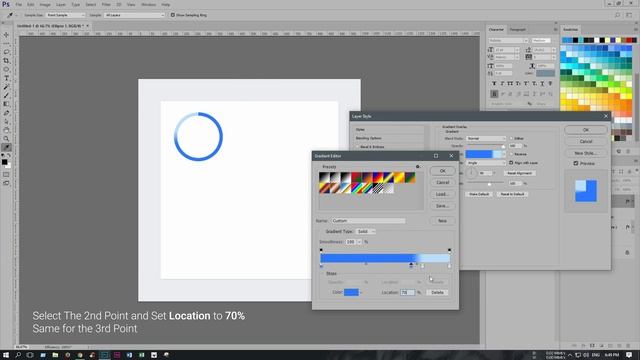The height and width of the screenshot is (360, 640).
Task: Toggle Quick Mask mode icon
Action: [6, 175]
